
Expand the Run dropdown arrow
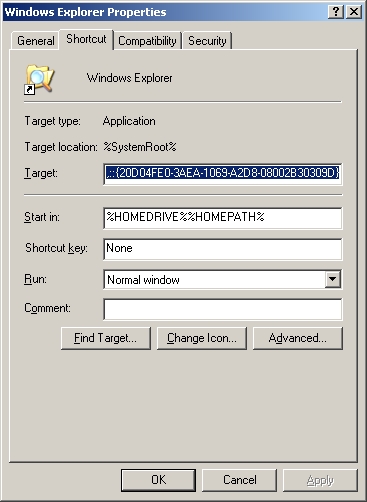(x=333, y=279)
